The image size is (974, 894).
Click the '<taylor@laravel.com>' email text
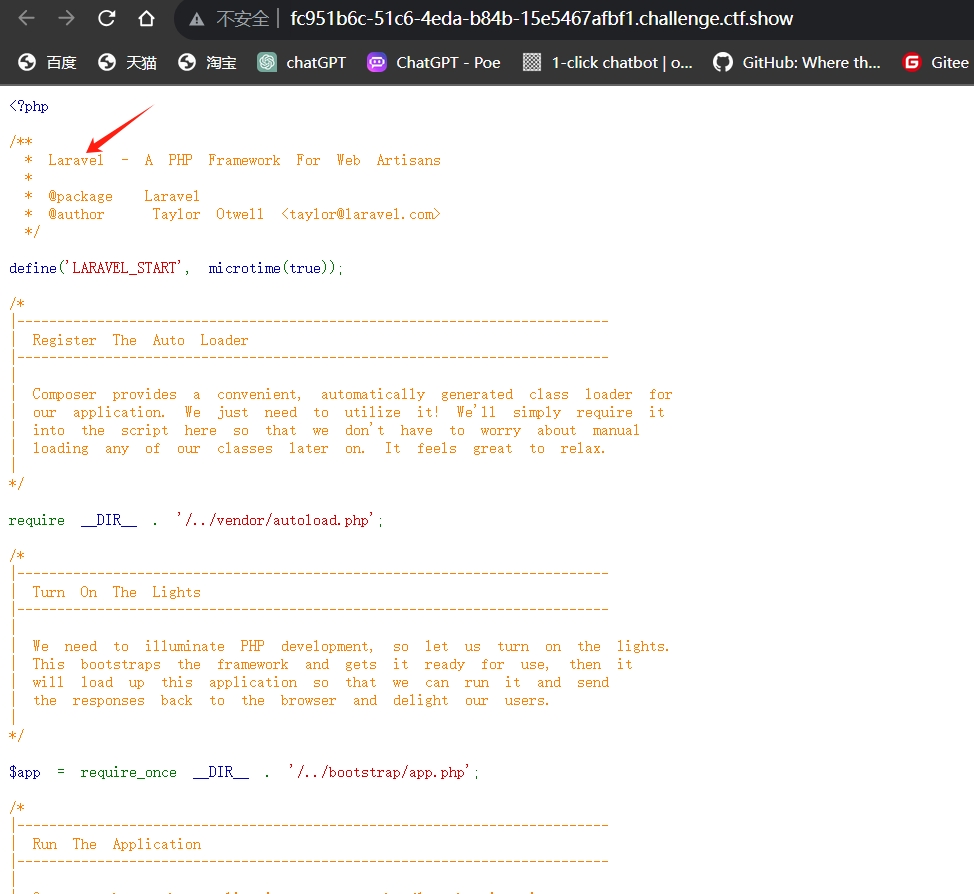[x=360, y=214]
